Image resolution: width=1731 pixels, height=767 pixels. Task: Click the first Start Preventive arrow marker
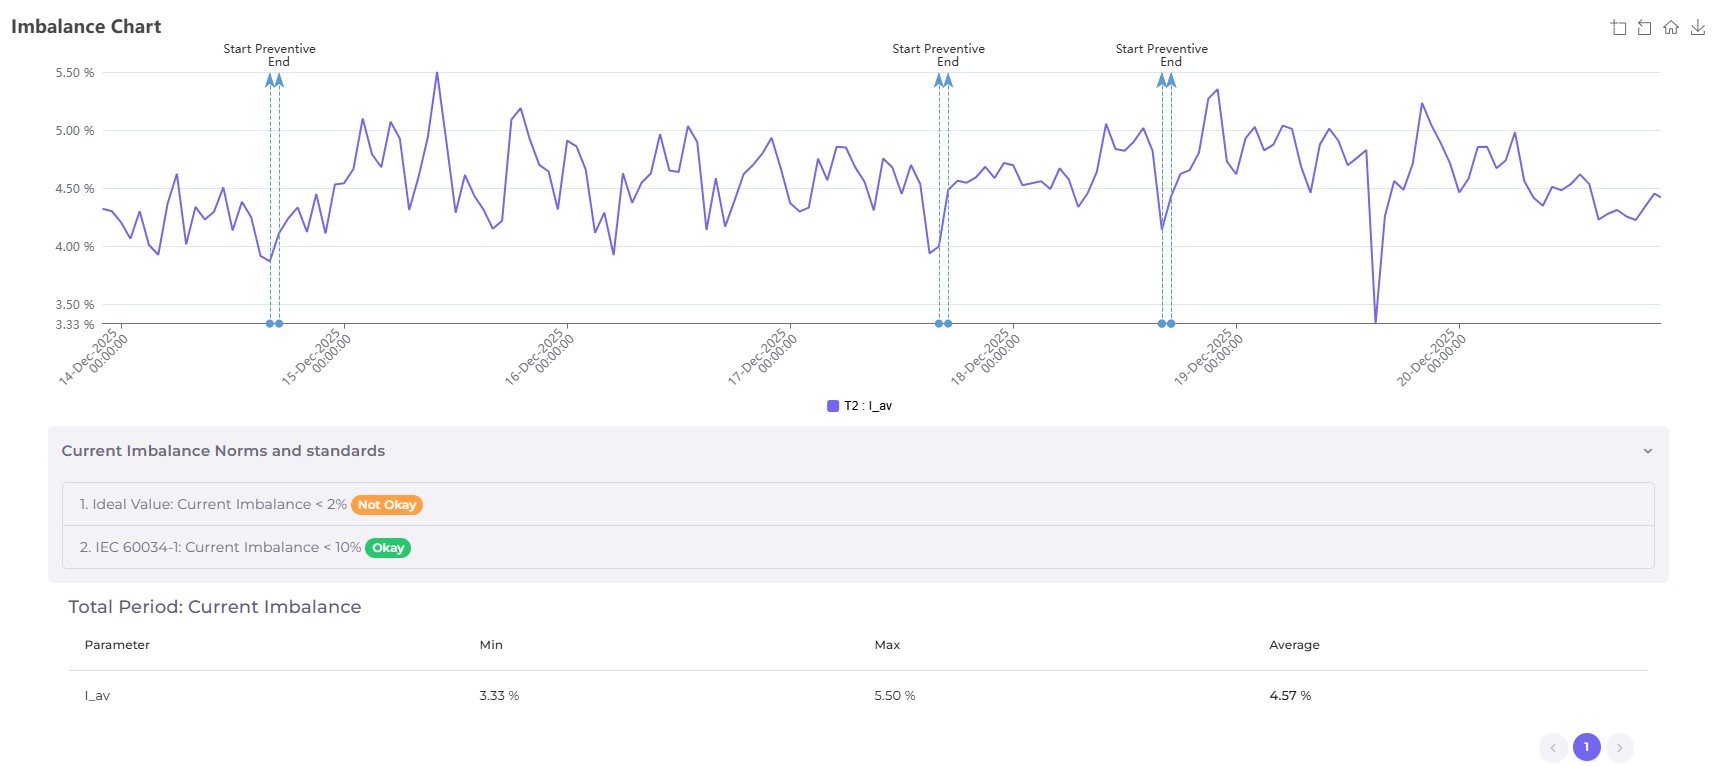tap(270, 80)
